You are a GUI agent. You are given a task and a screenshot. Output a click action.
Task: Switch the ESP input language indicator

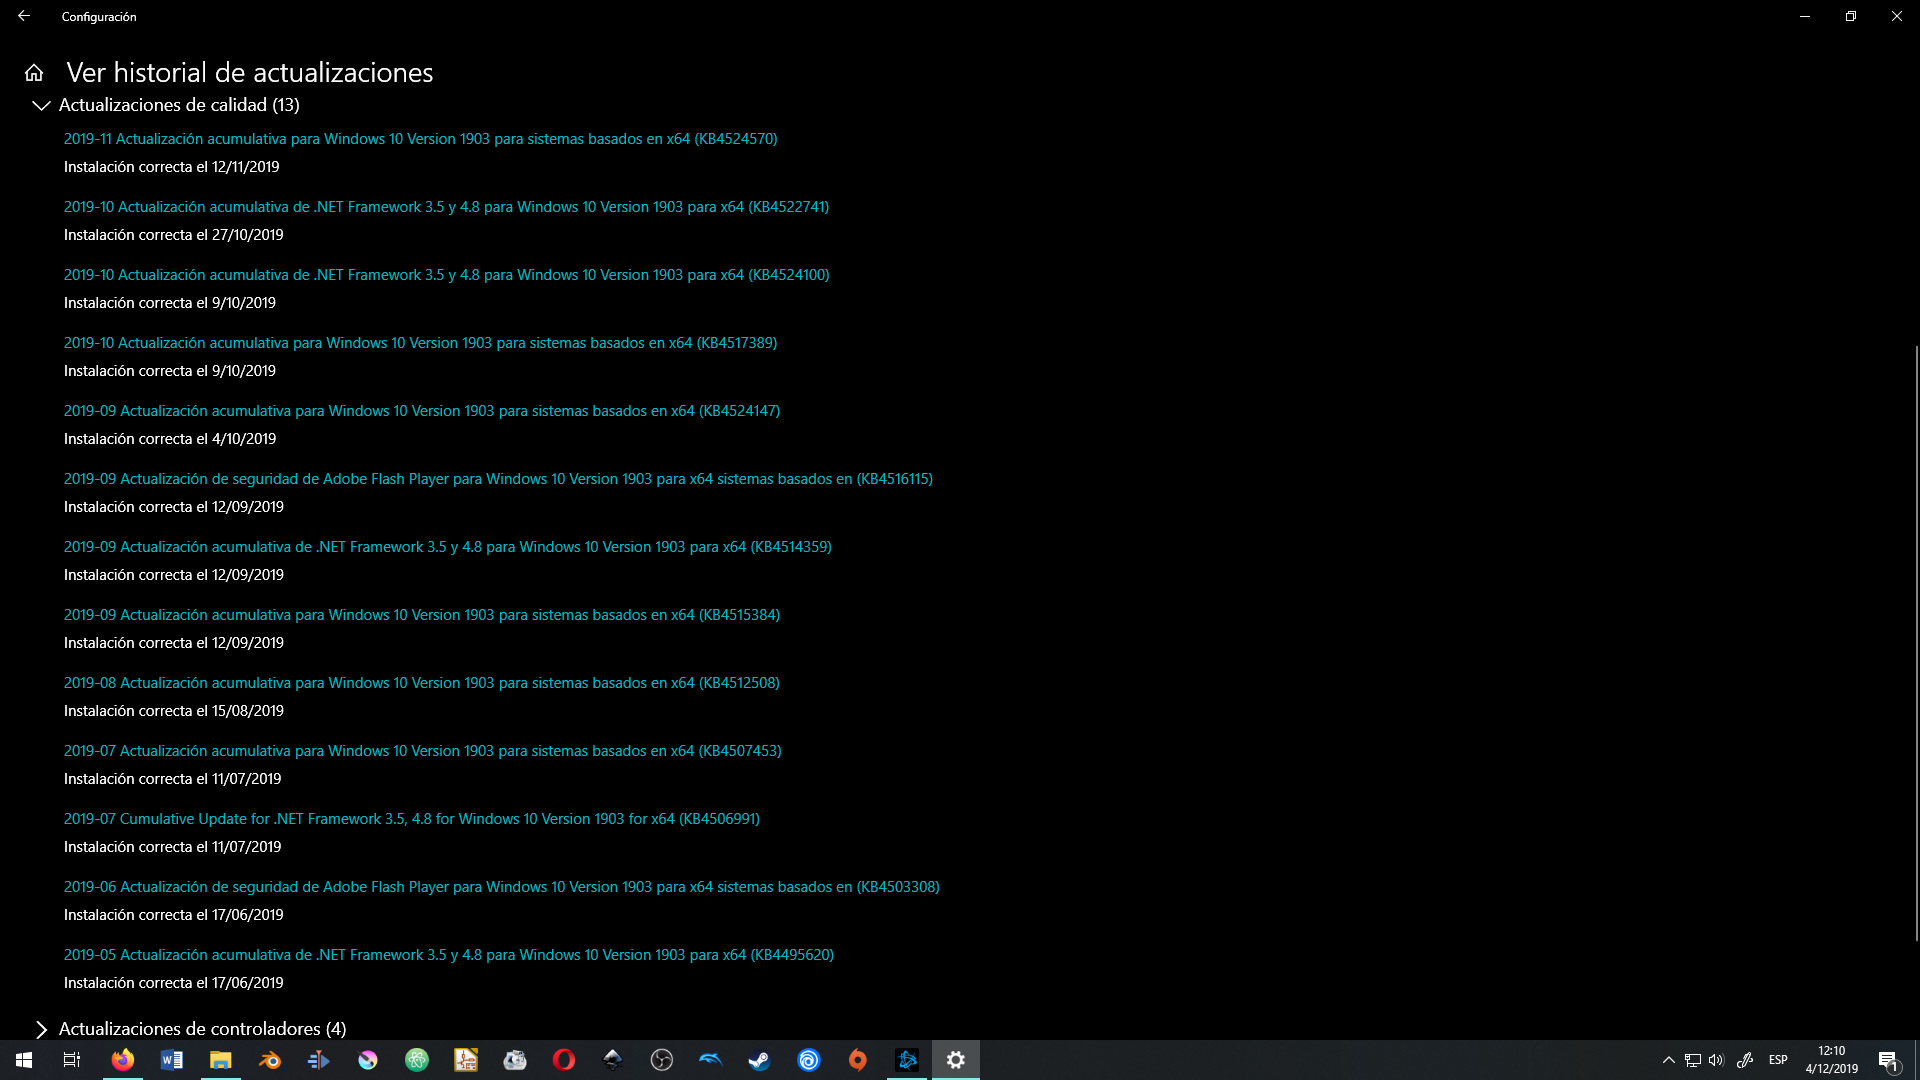tap(1778, 1060)
